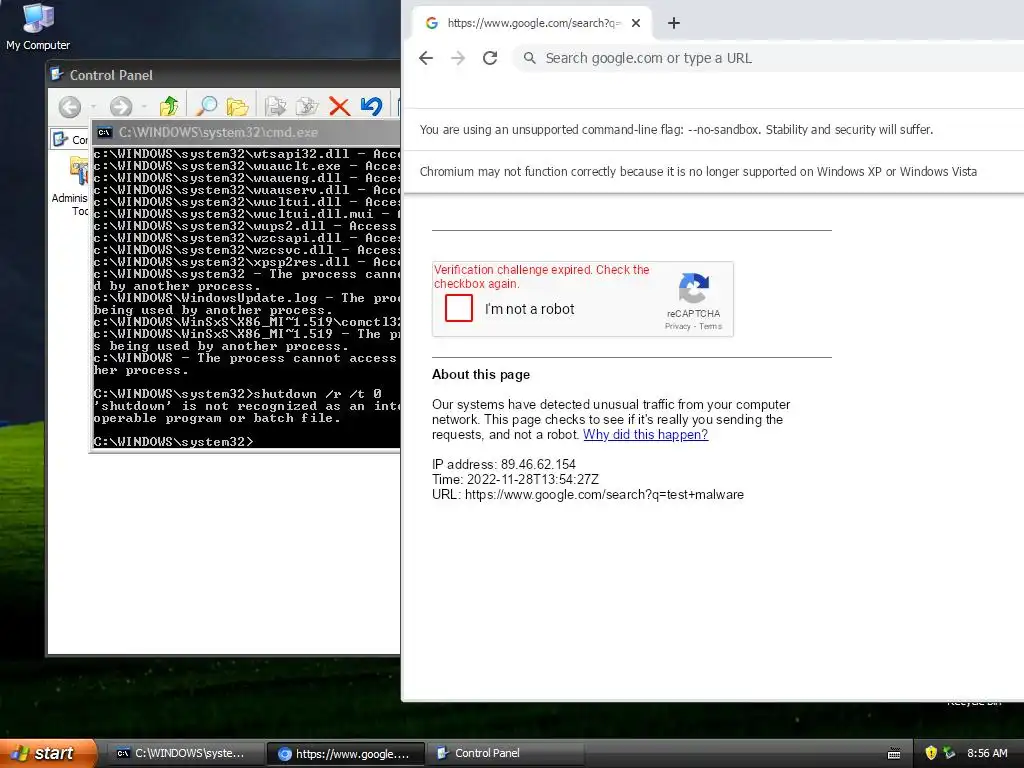
Task: Check the I'm not a robot checkbox
Action: (x=459, y=308)
